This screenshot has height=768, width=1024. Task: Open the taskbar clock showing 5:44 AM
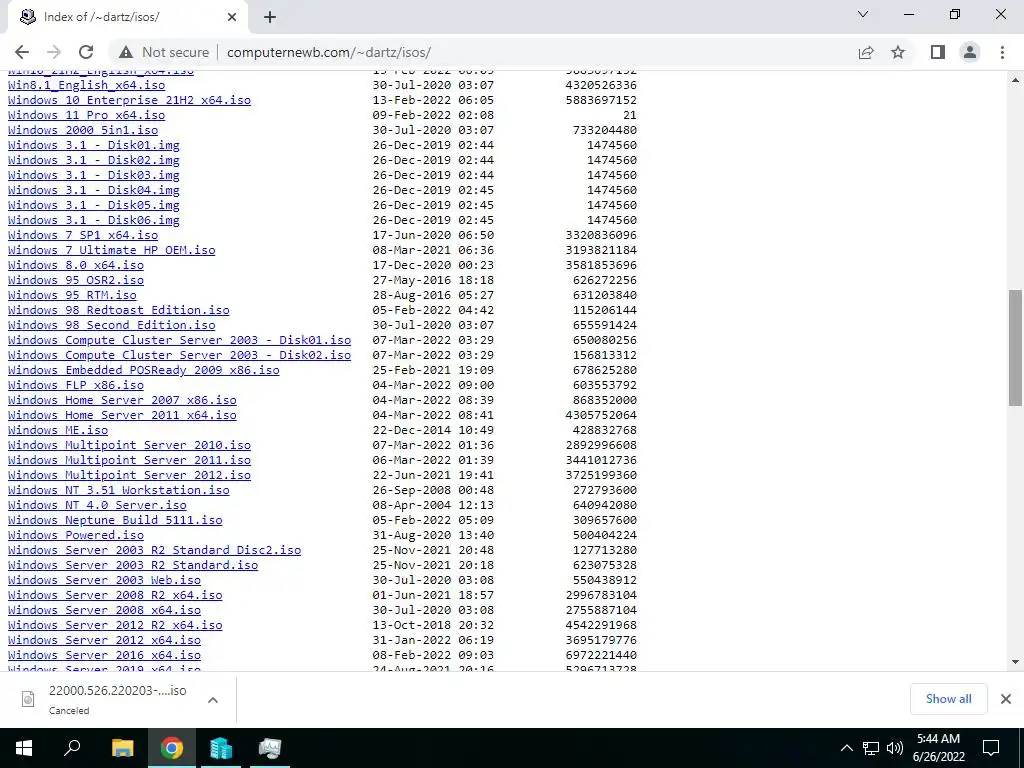pos(938,748)
